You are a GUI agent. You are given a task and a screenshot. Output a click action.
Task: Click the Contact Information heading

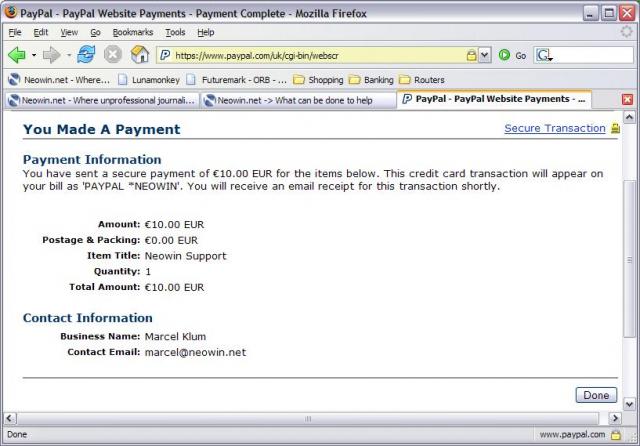click(x=88, y=318)
